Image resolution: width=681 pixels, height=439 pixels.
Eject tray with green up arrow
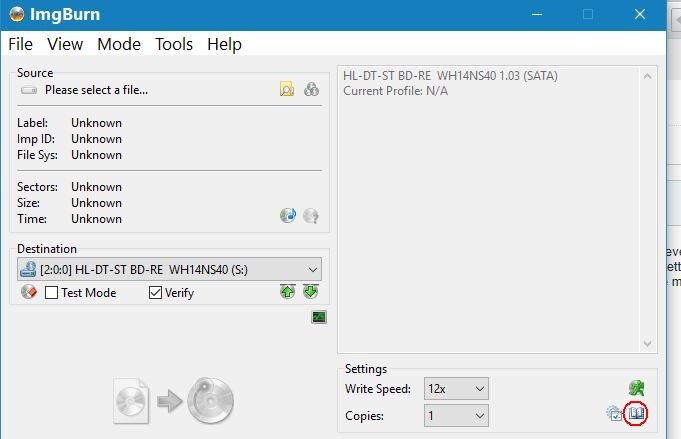pyautogui.click(x=288, y=292)
